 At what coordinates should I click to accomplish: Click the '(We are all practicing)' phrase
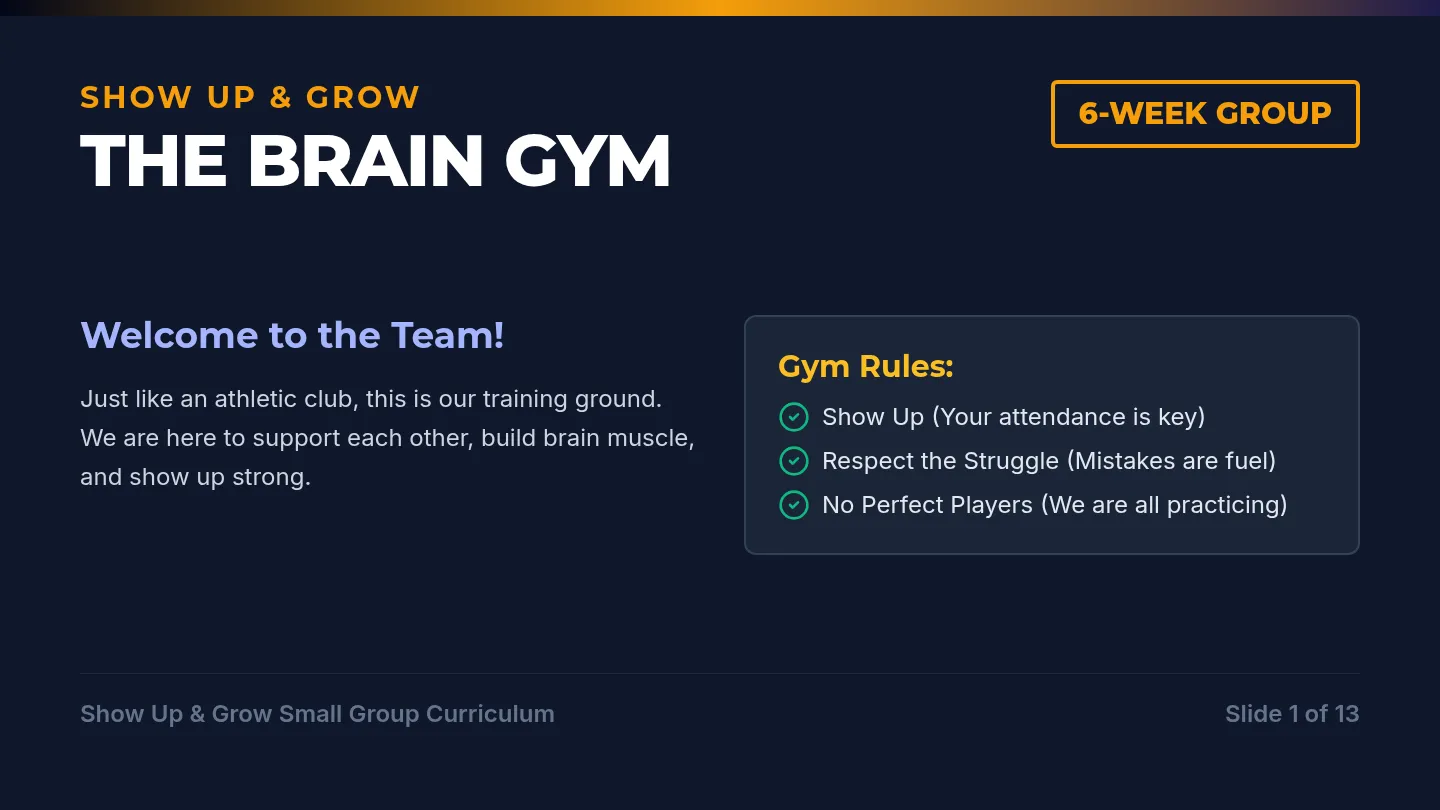1164,505
